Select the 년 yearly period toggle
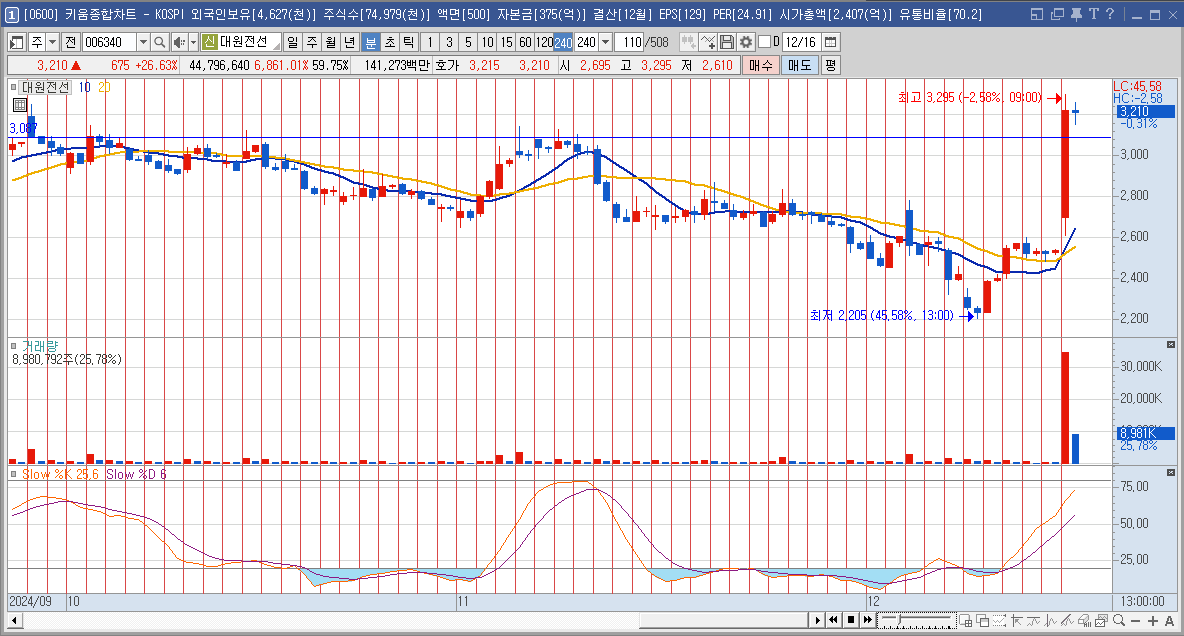 point(350,42)
